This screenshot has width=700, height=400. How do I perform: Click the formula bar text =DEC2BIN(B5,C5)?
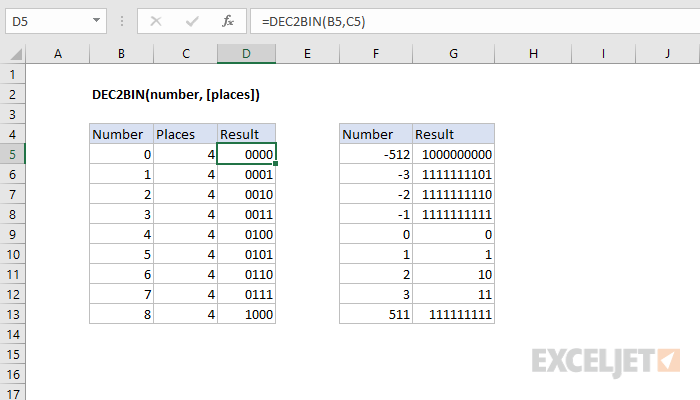(x=313, y=21)
